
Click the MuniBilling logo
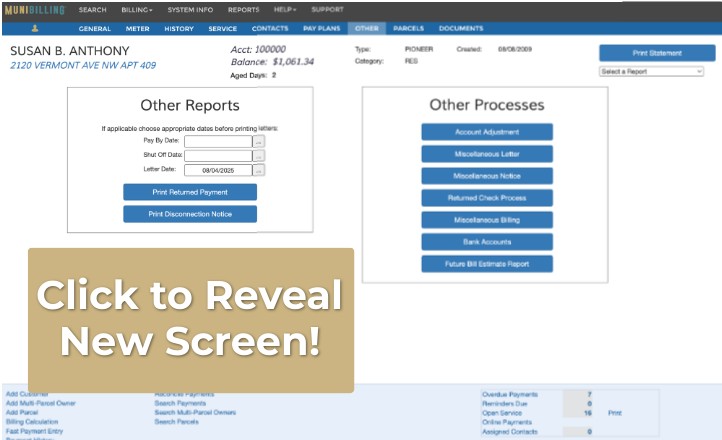(x=35, y=10)
